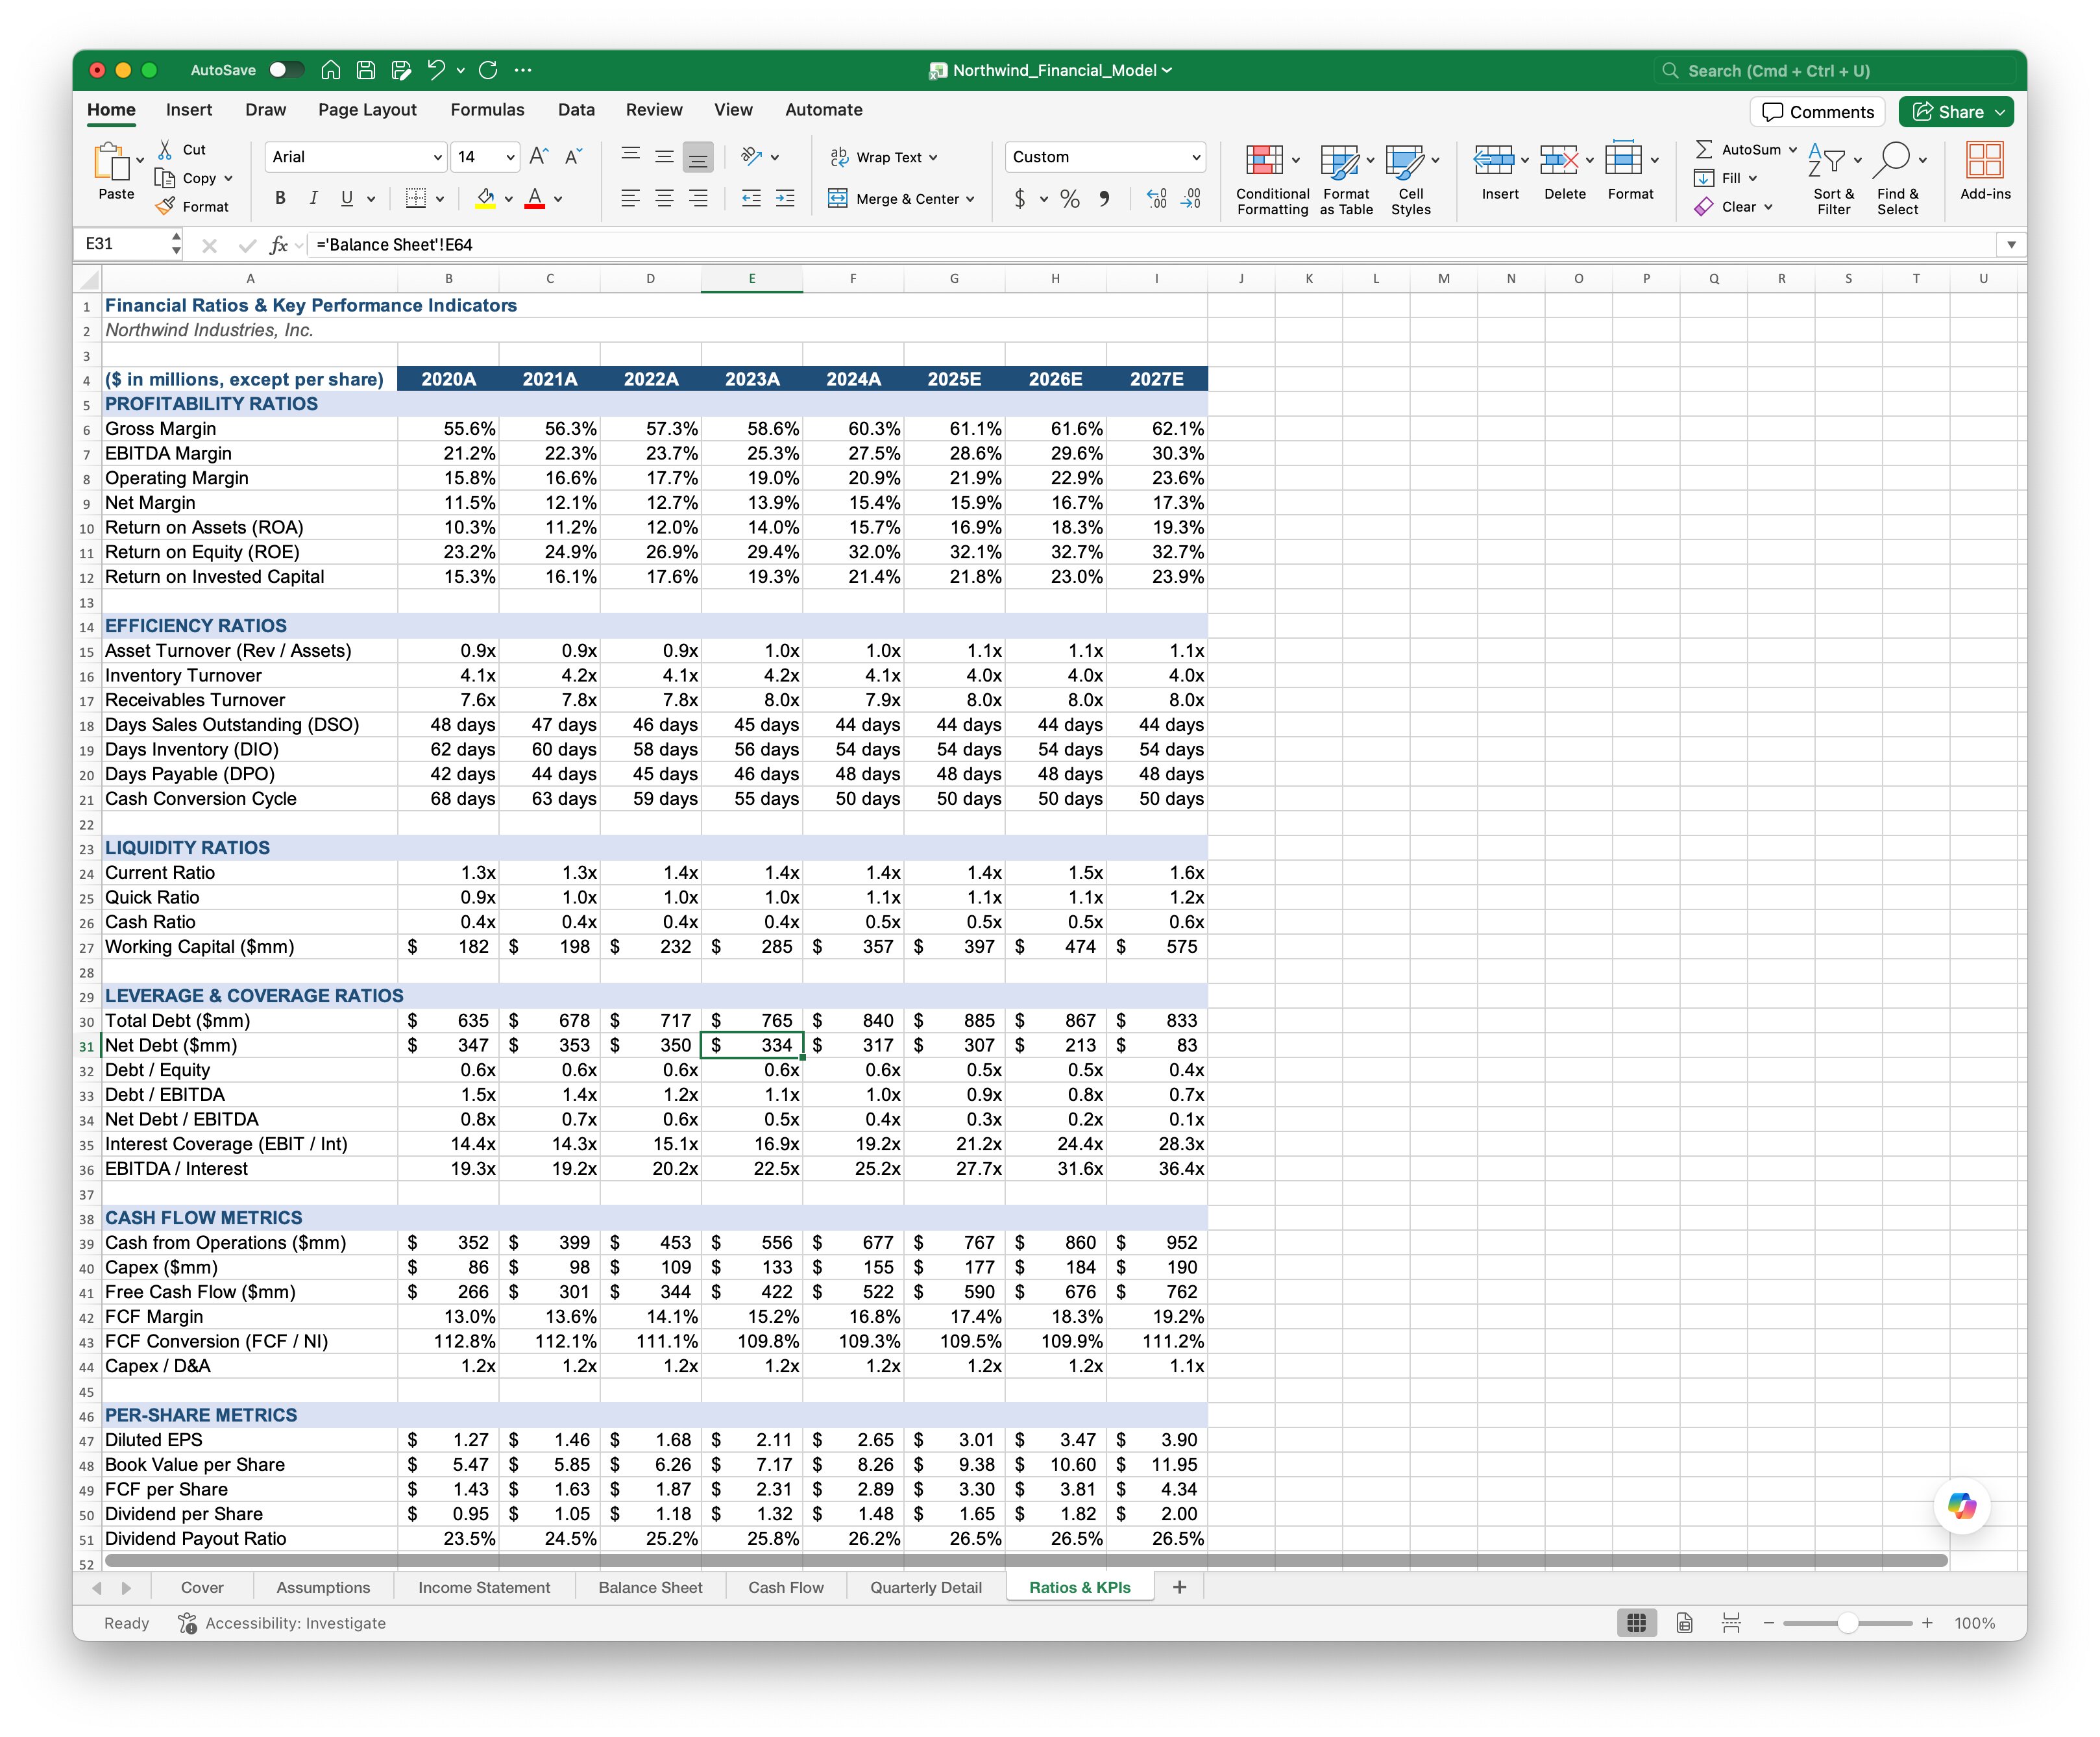Click the Undo arrow icon
The image size is (2100, 1737).
[x=436, y=70]
